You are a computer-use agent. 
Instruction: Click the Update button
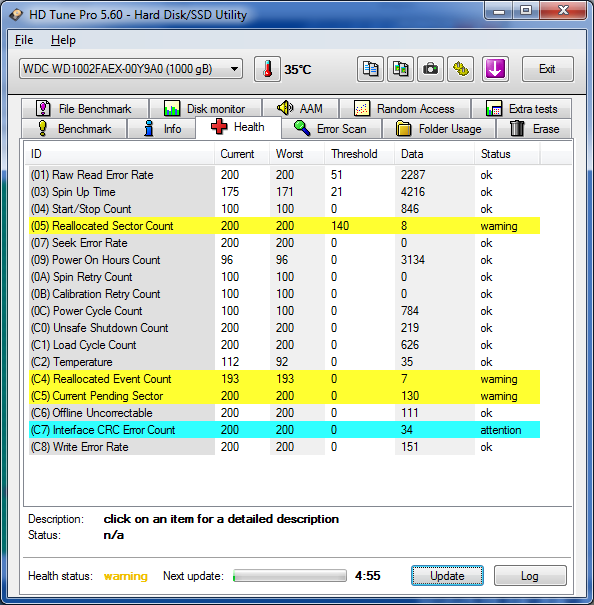pos(447,576)
